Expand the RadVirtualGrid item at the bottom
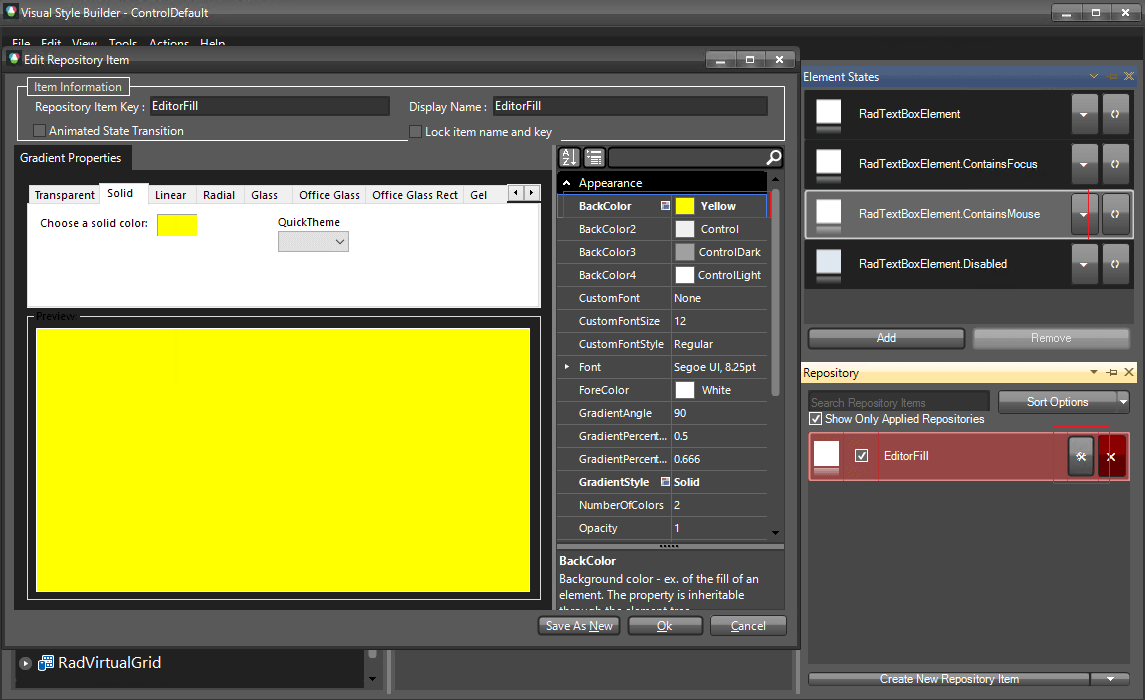Viewport: 1145px width, 700px height. pos(24,662)
